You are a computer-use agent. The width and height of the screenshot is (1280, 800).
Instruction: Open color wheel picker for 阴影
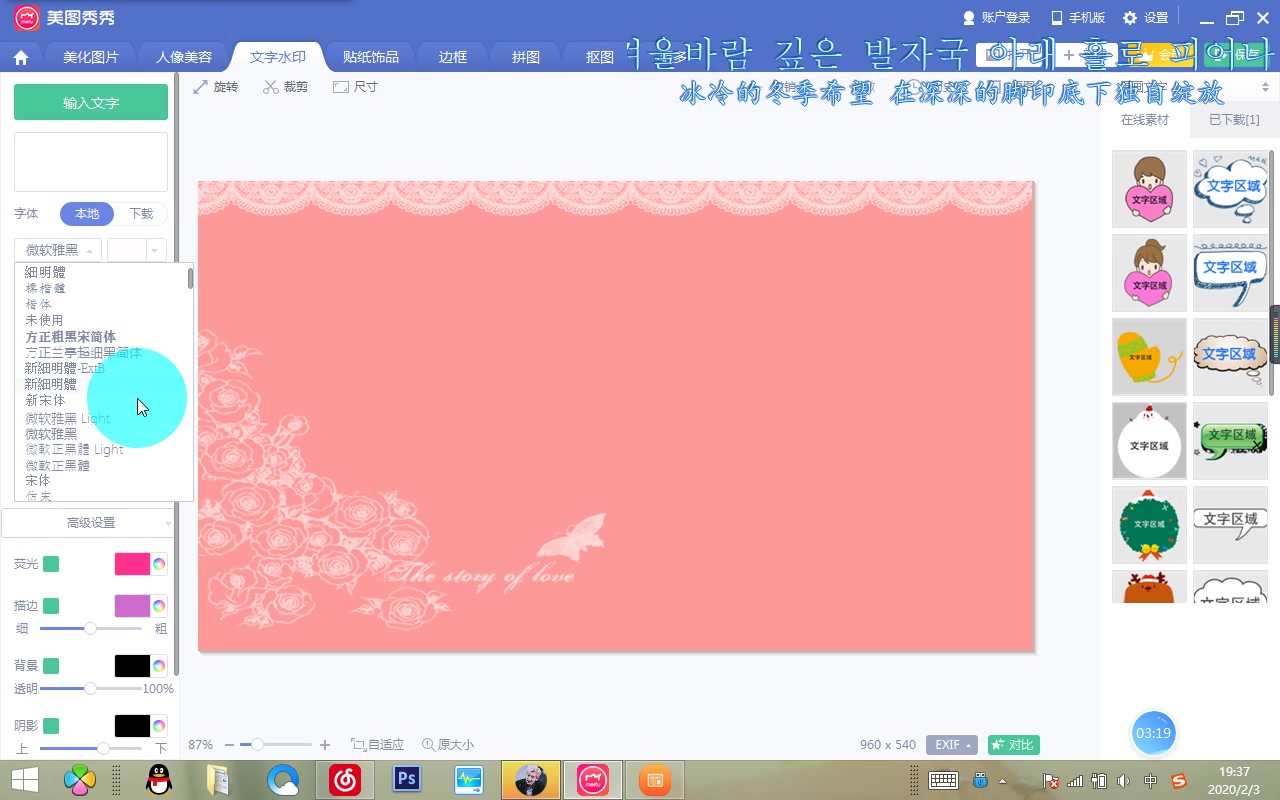(159, 726)
